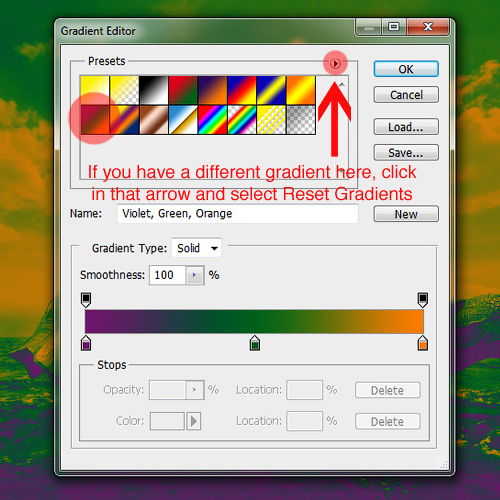Open the Opacity arrow in Stops
Screen dimensions: 500x500
coord(195,390)
